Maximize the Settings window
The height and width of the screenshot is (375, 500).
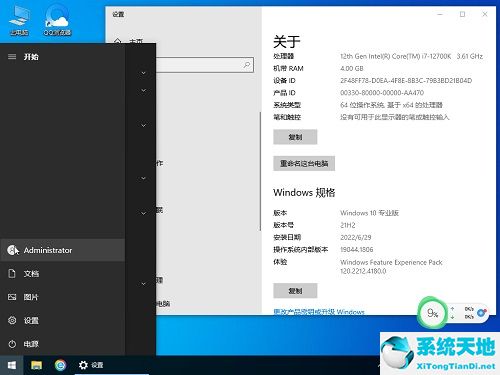coord(462,14)
